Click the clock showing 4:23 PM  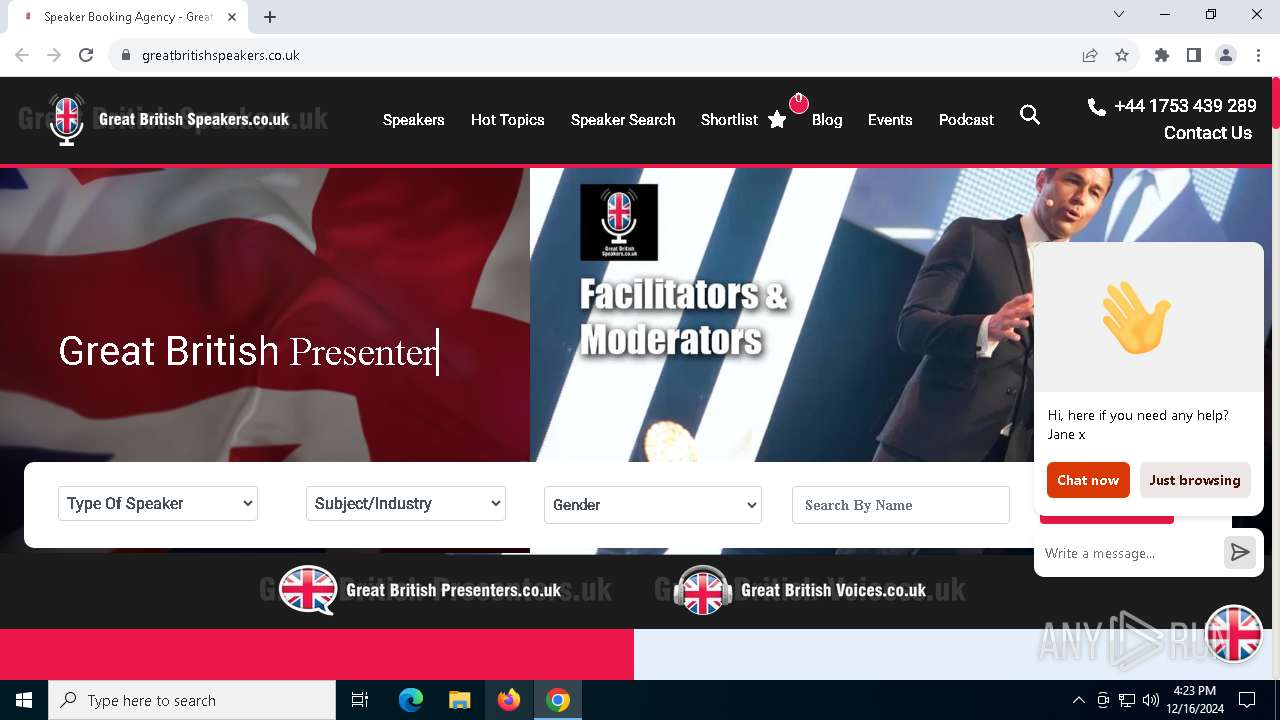coord(1194,700)
